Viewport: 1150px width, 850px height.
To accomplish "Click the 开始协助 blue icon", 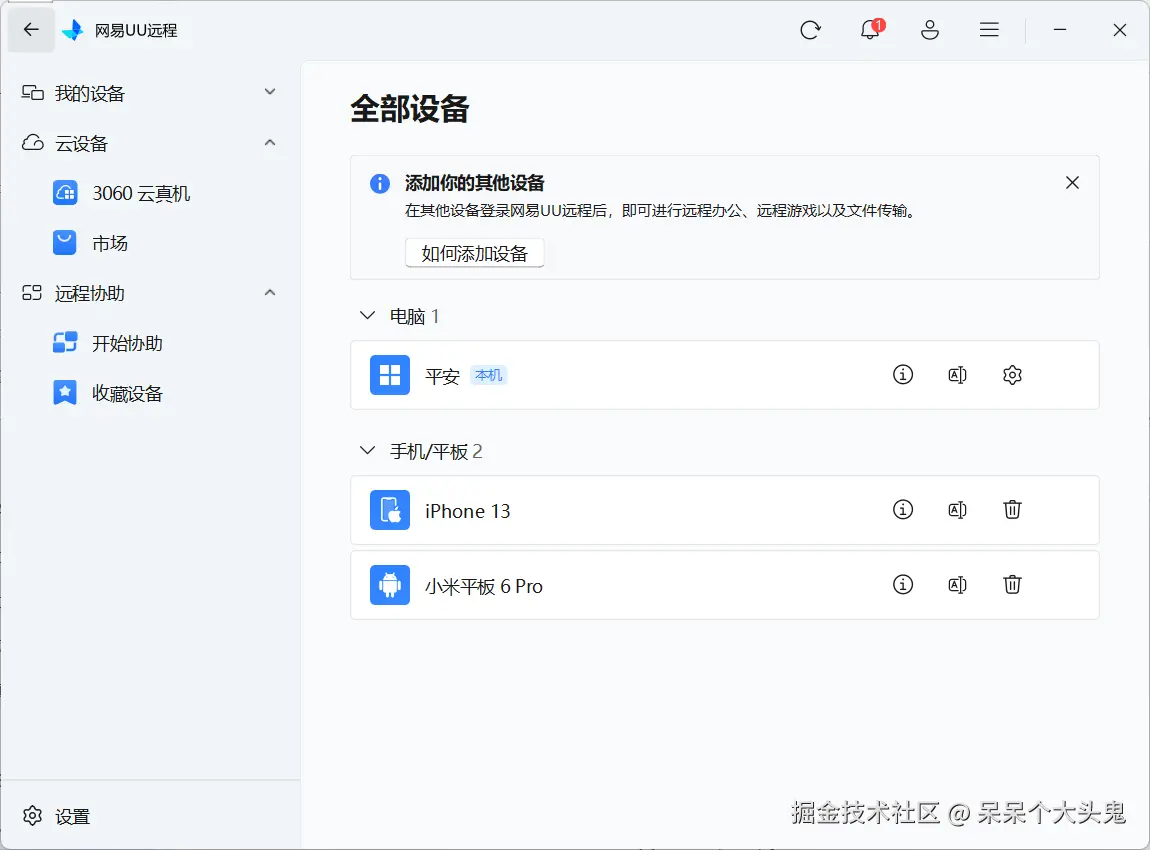I will coord(65,342).
